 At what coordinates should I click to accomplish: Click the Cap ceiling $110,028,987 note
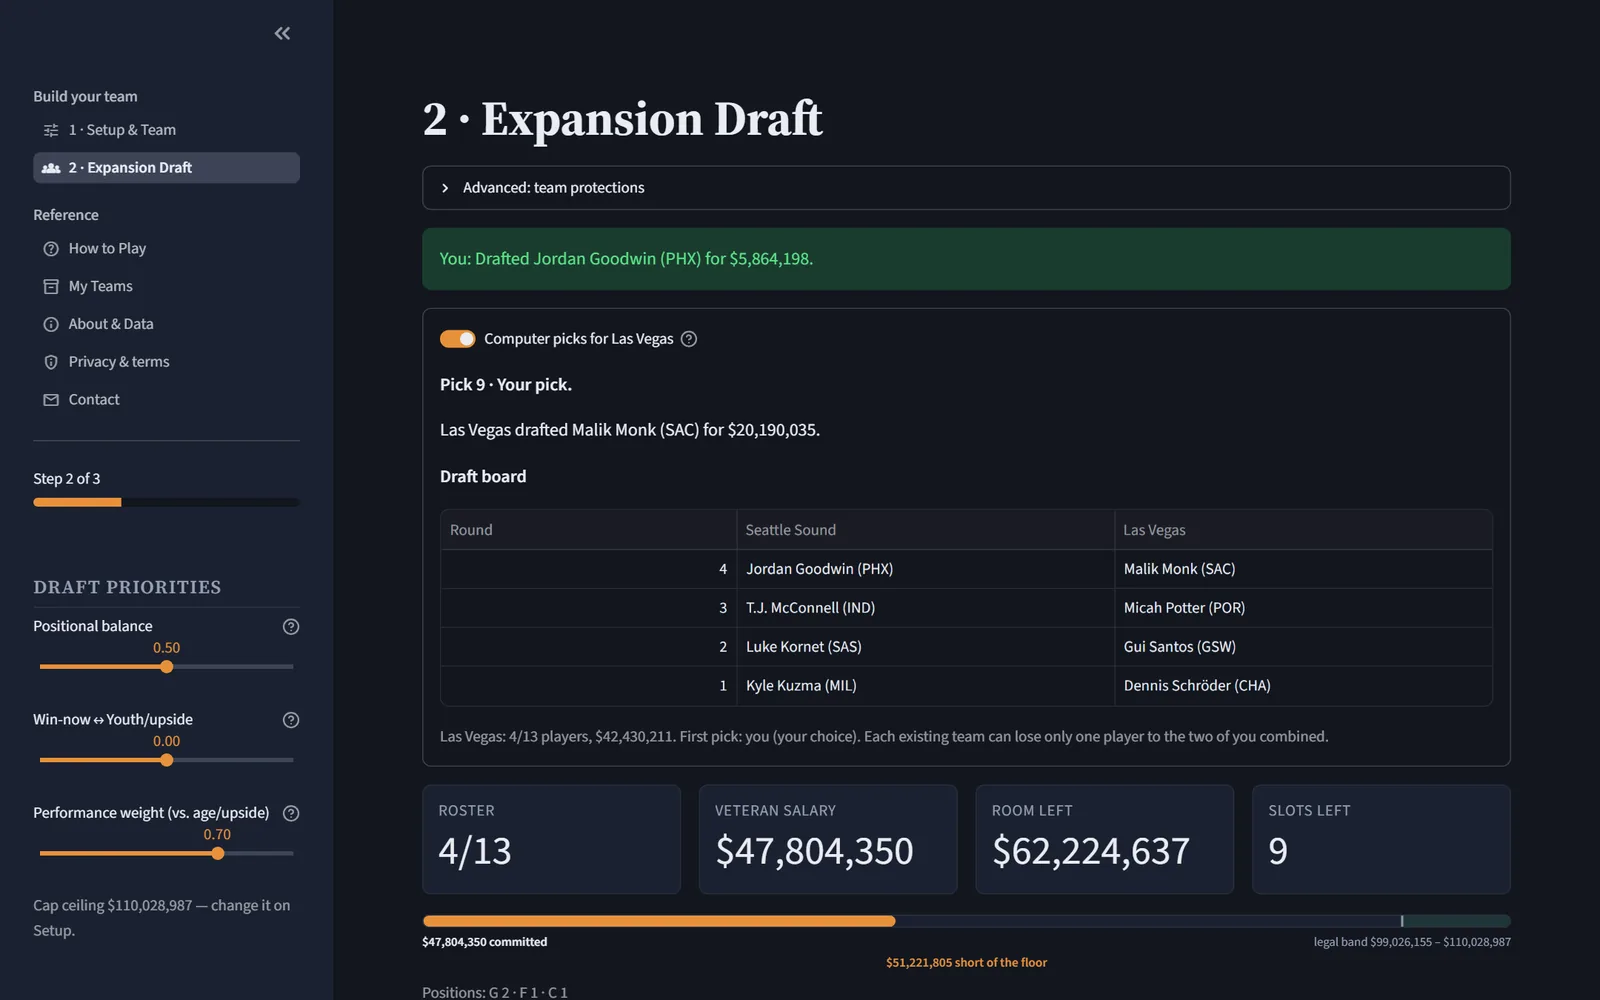coord(162,918)
